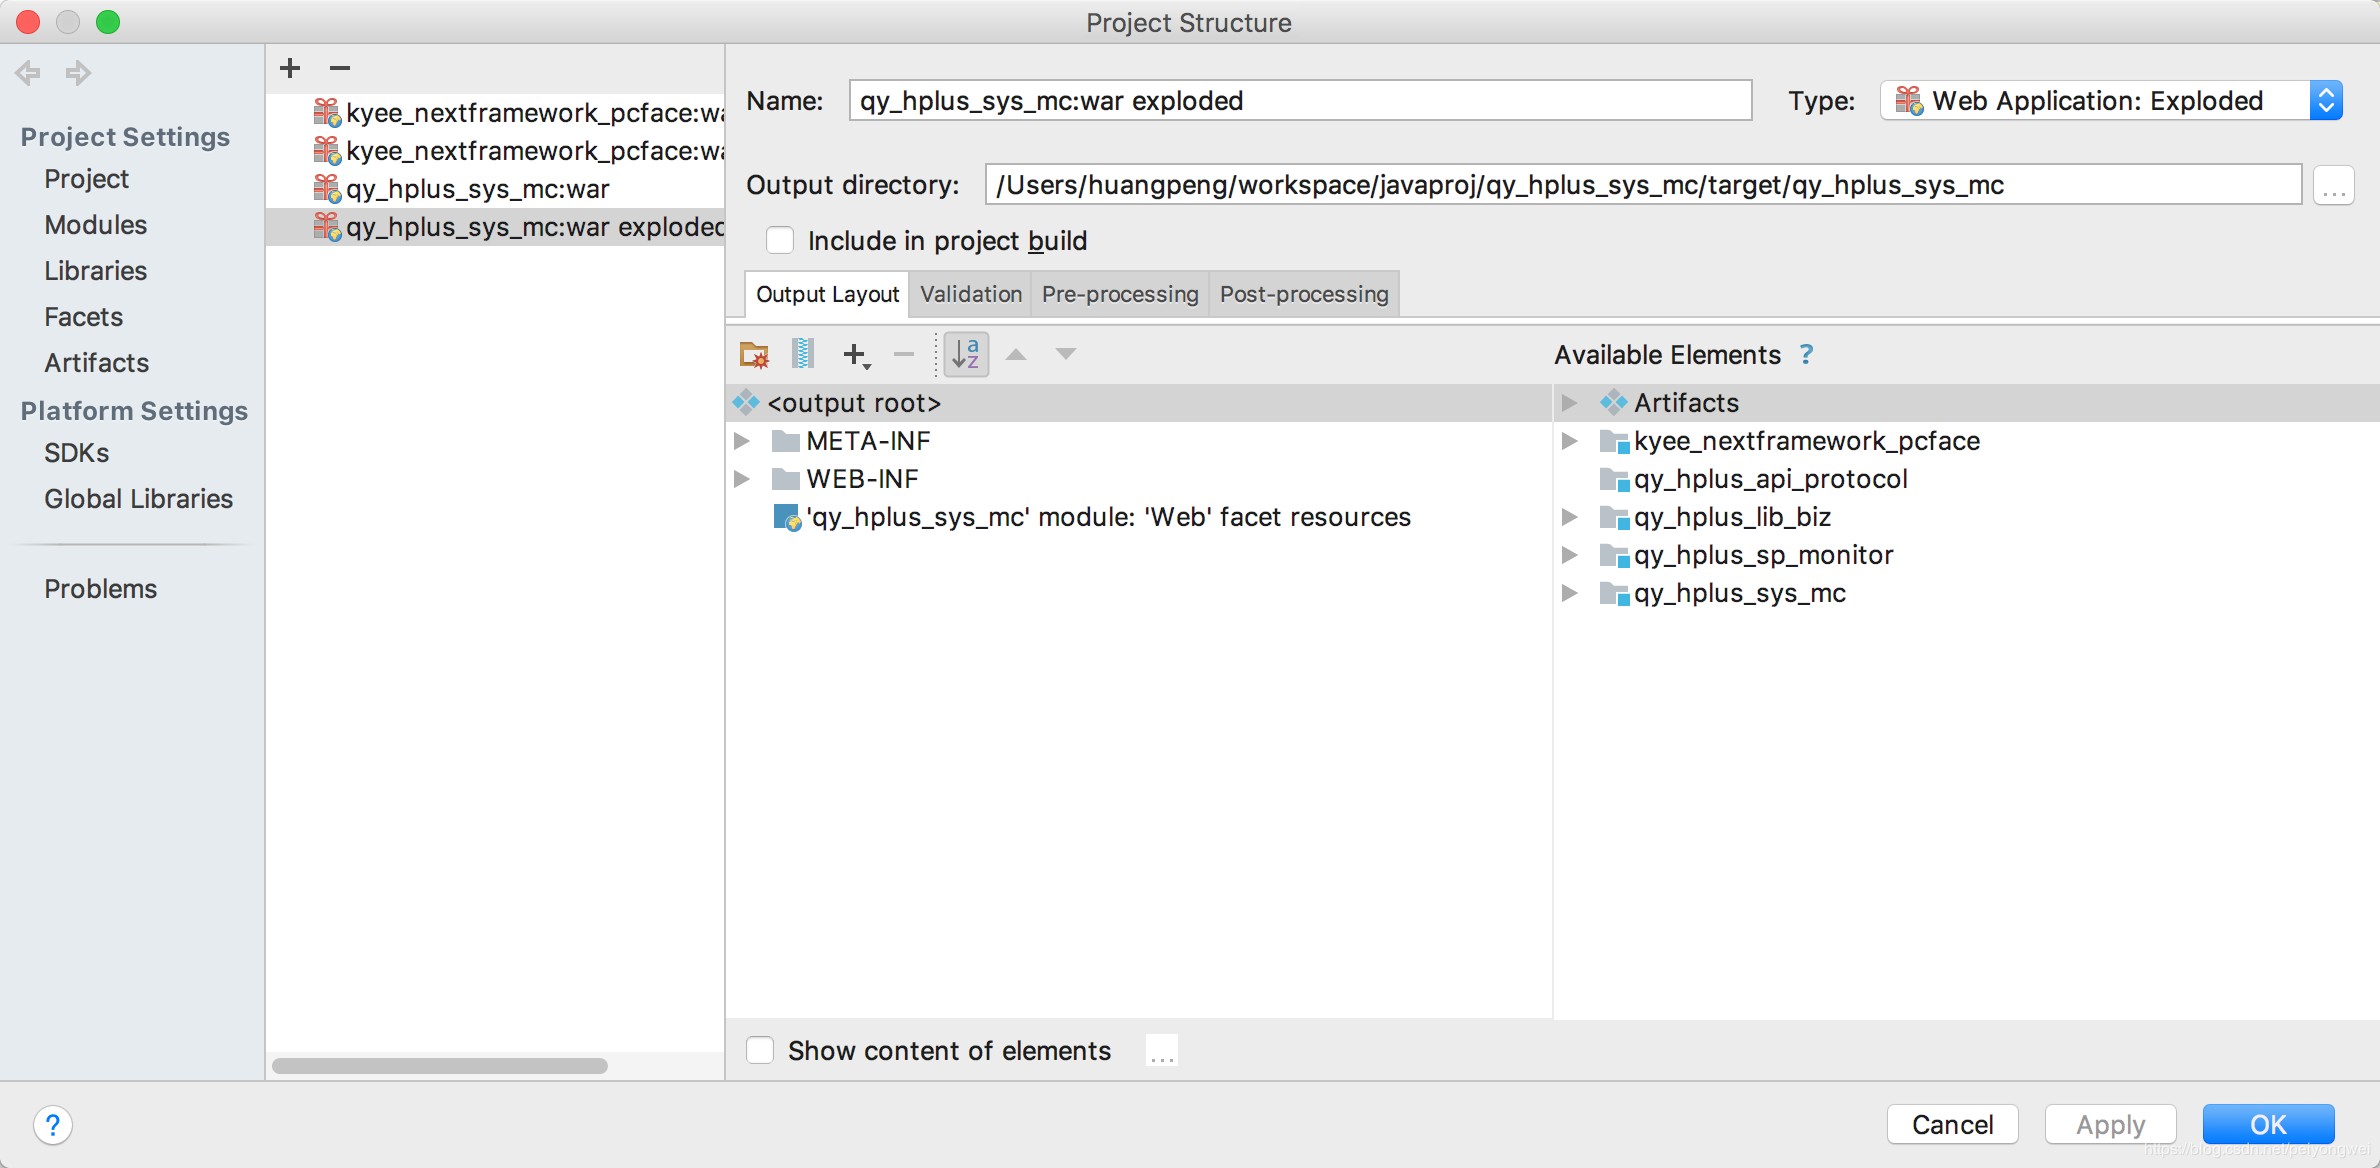Toggle 'Show content of elements'
The width and height of the screenshot is (2380, 1168).
(760, 1050)
